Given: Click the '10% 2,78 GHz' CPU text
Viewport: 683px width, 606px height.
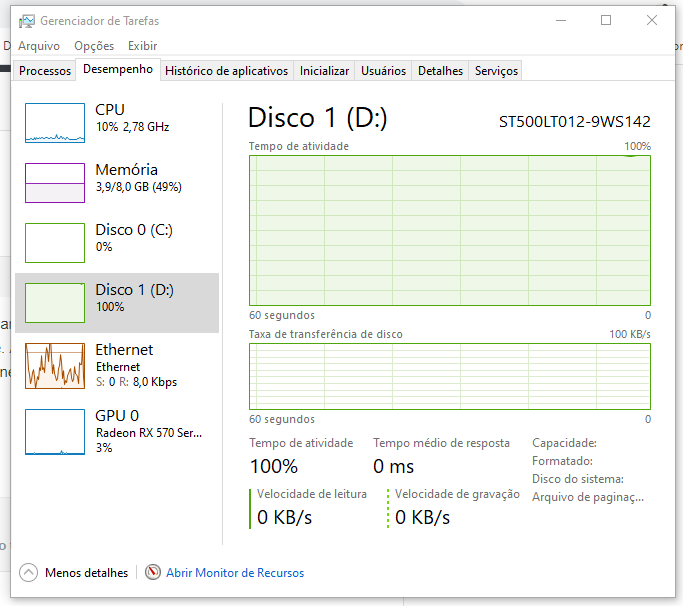Looking at the screenshot, I should click(132, 127).
